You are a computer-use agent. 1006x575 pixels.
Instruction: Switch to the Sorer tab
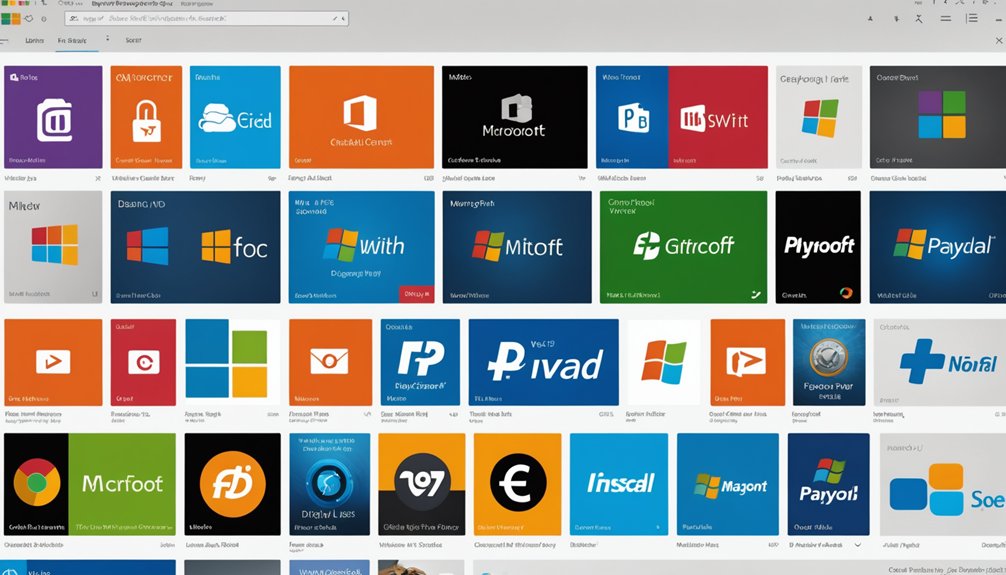[133, 40]
